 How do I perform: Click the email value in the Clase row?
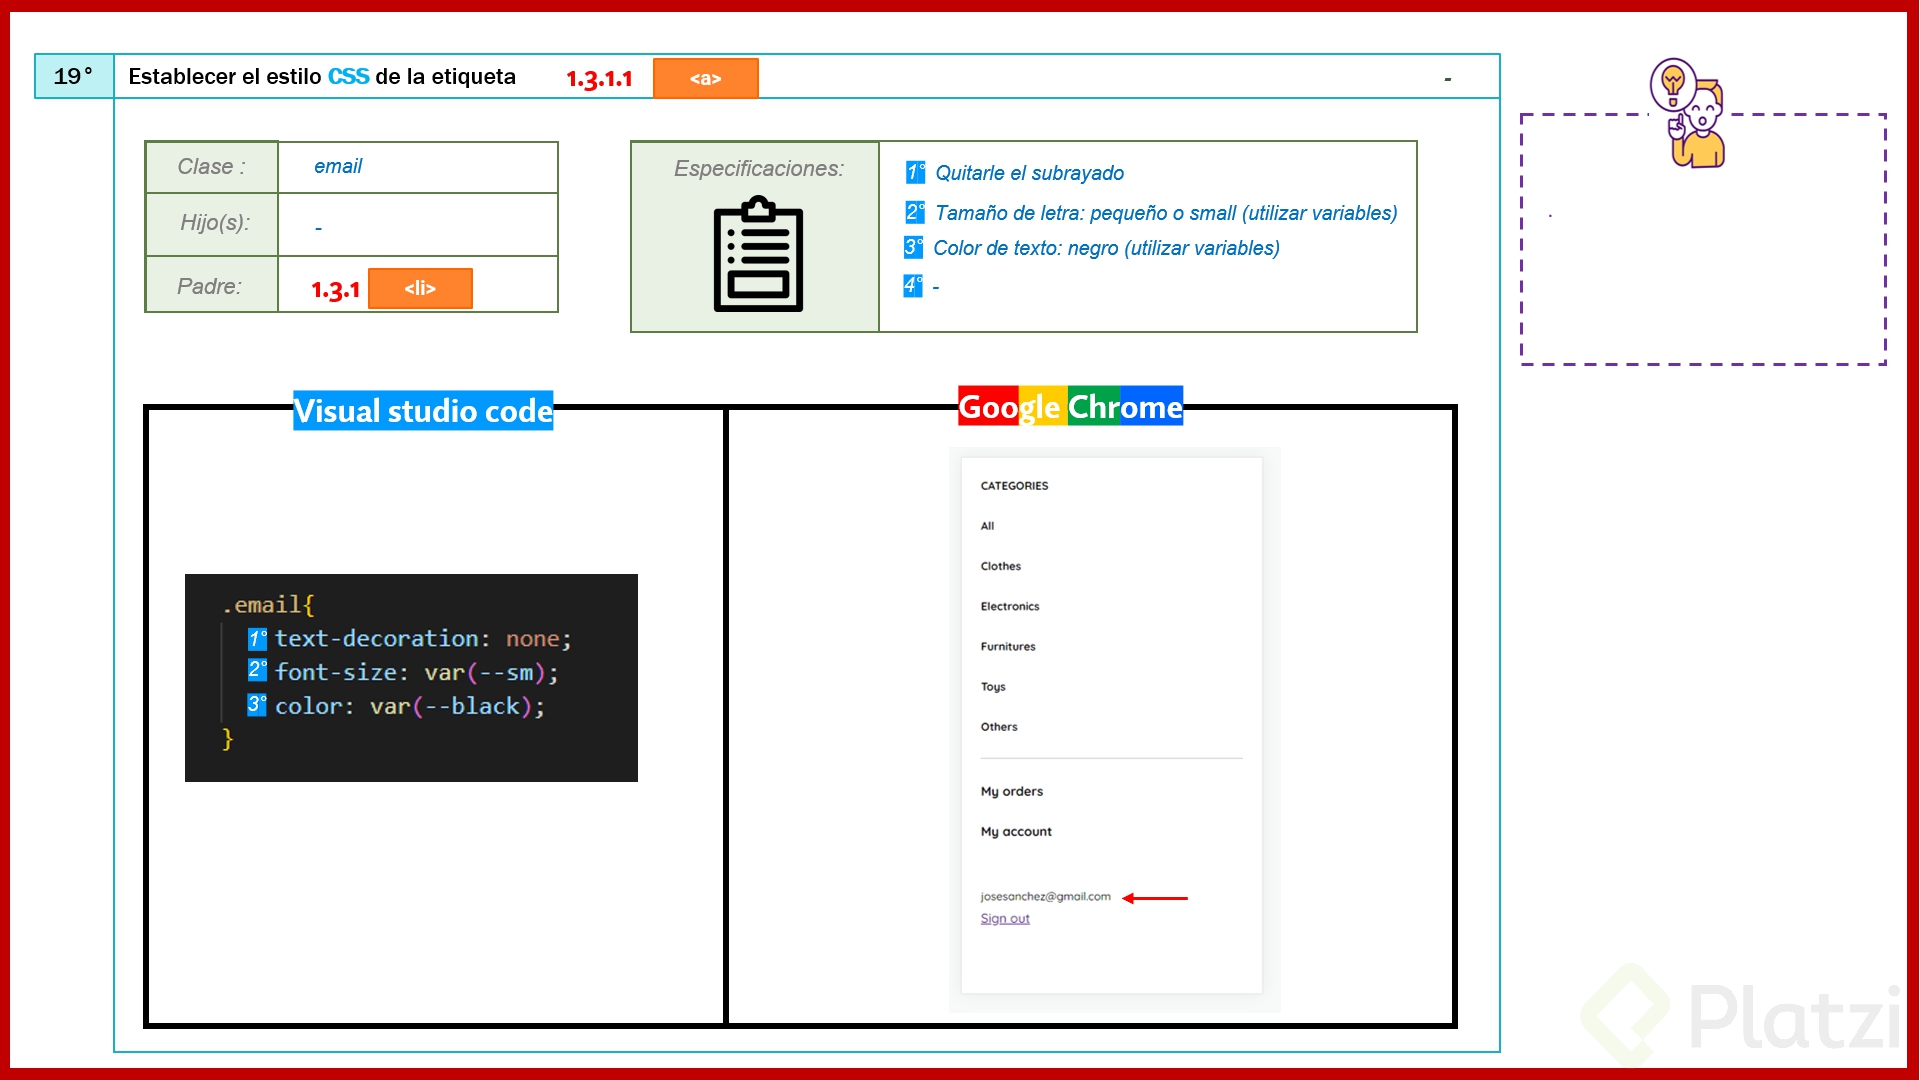click(x=338, y=166)
